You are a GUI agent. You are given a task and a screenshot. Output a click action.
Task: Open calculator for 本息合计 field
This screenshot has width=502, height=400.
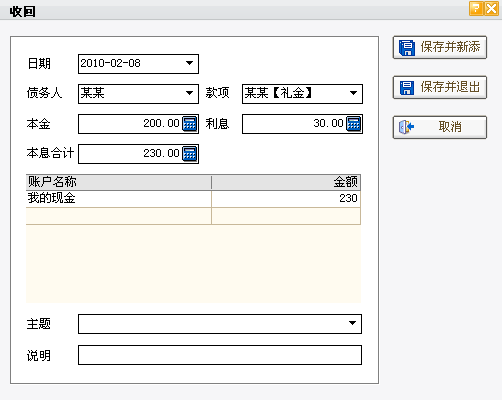click(190, 154)
